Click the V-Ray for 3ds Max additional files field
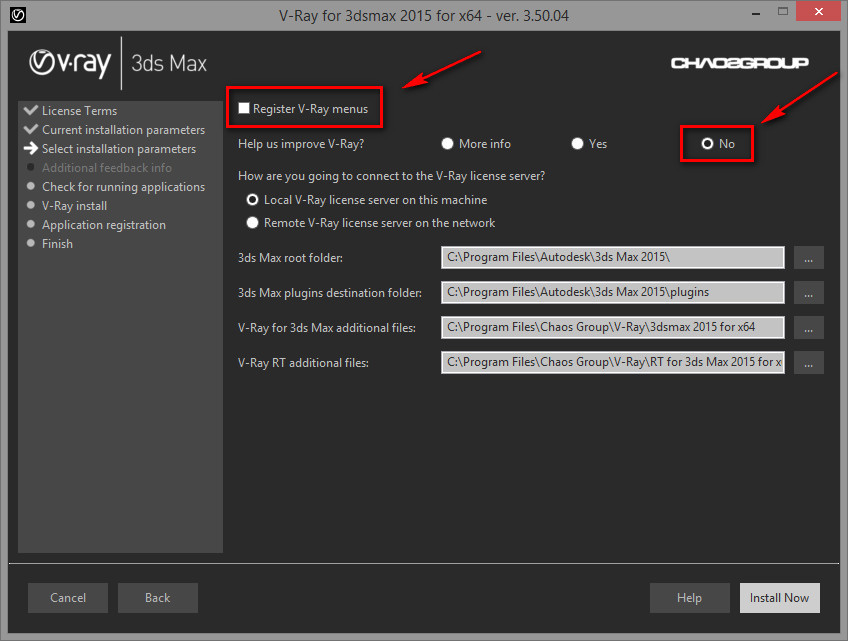848x641 pixels. 613,327
